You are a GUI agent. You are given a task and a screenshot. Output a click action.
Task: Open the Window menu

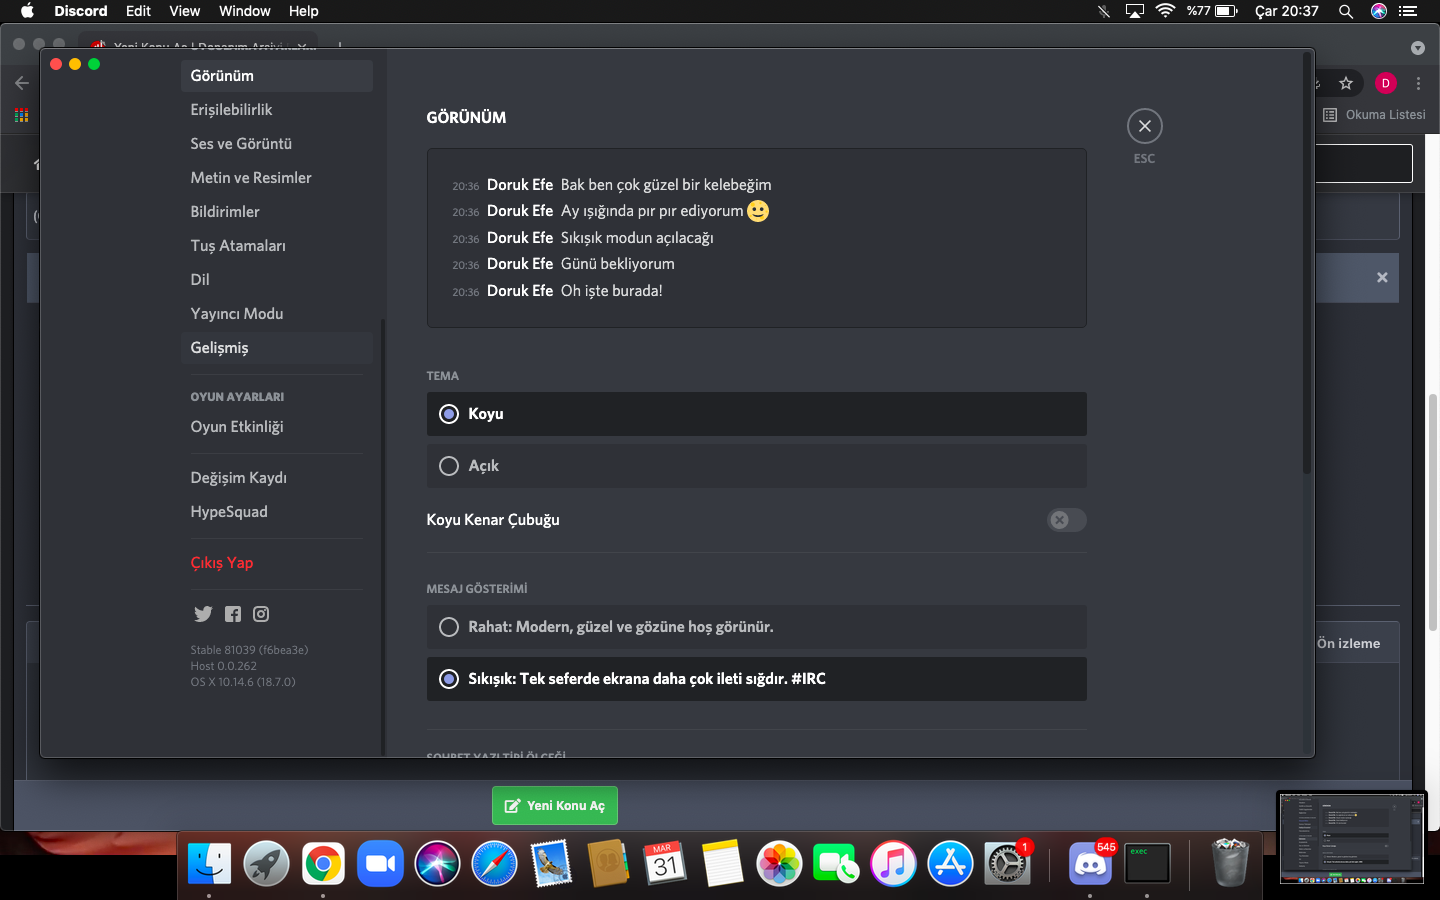point(245,11)
